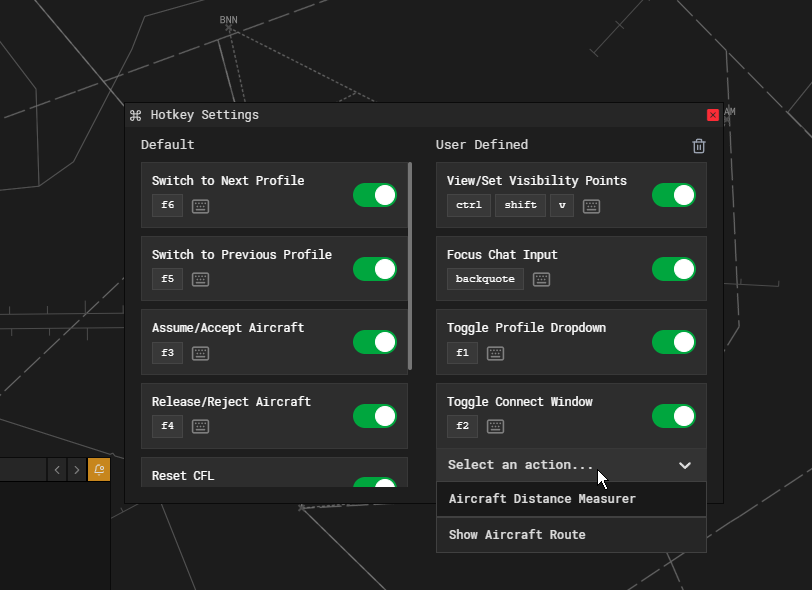The image size is (812, 590).
Task: Click trash icon to clear User Defined hotkeys
Action: (x=699, y=146)
